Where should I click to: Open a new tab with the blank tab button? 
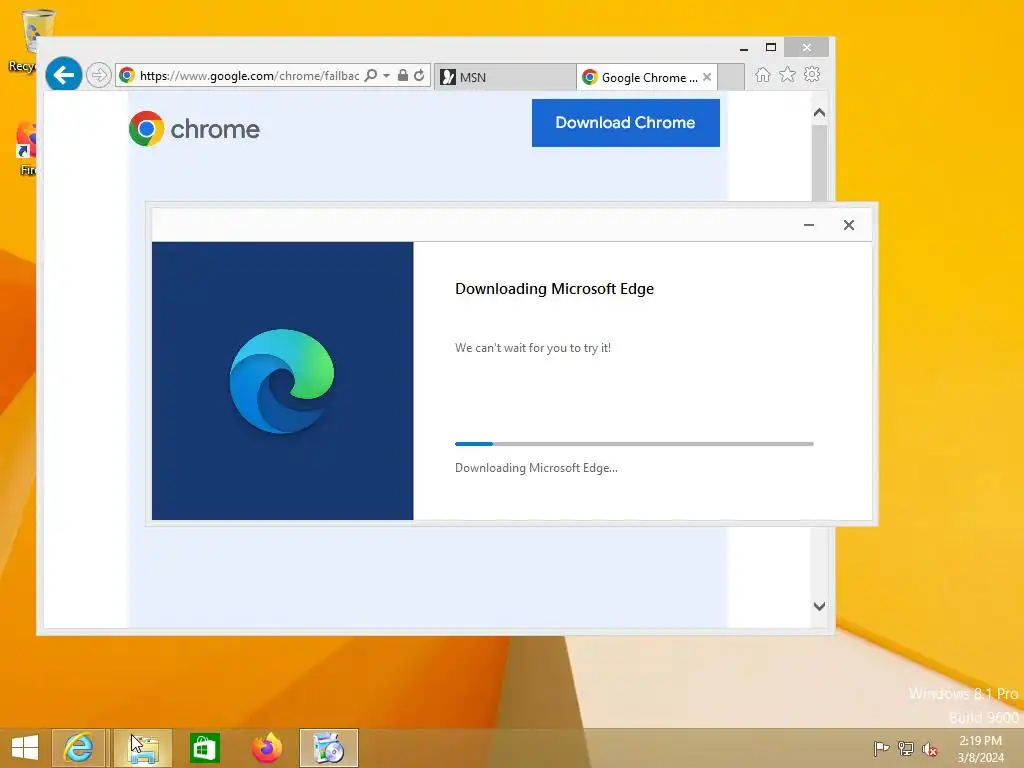coord(731,77)
